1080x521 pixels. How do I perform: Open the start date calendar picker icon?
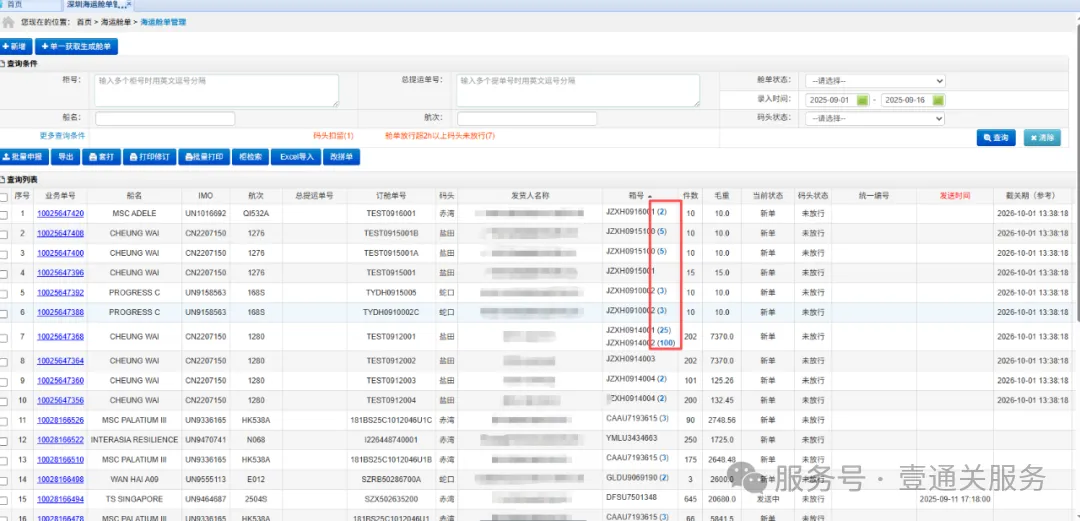pos(864,100)
